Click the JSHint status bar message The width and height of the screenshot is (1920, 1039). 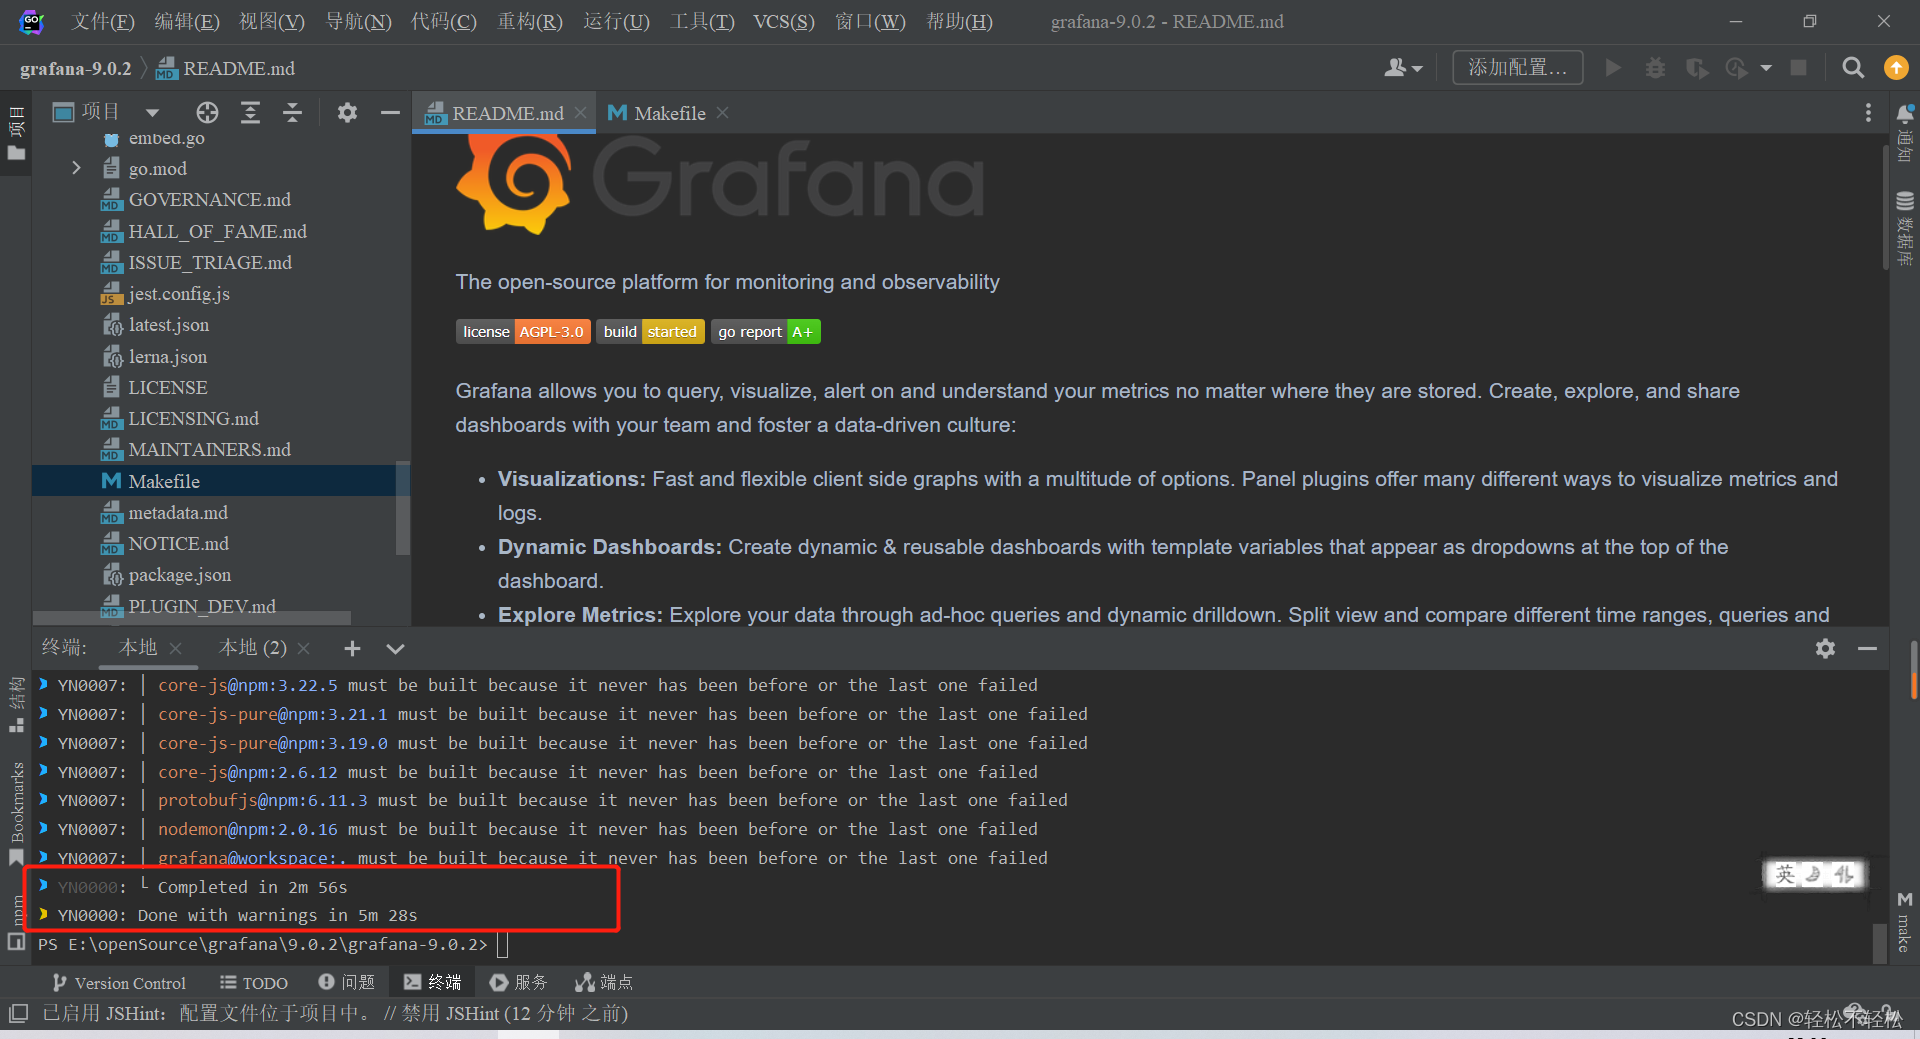[x=335, y=1013]
